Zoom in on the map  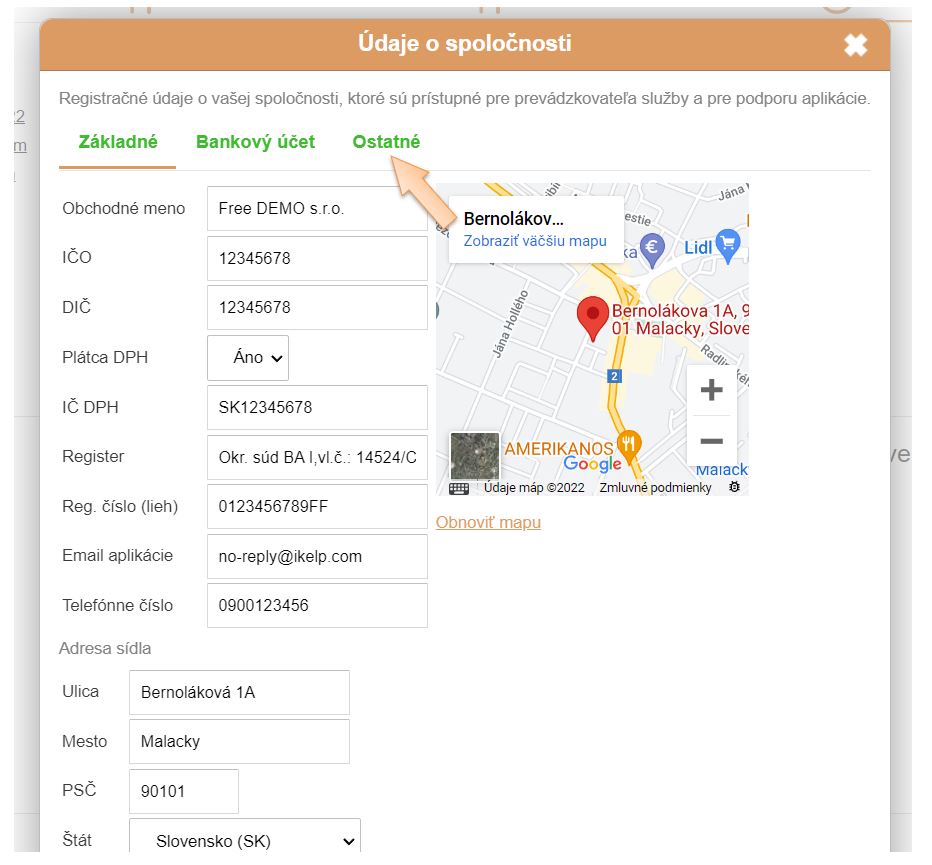click(711, 390)
